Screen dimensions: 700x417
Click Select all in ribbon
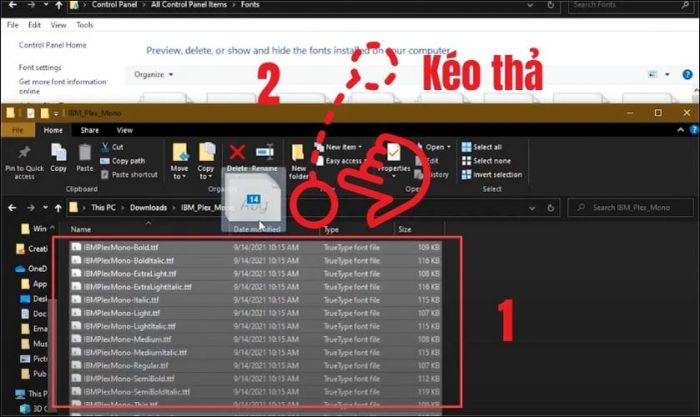pyautogui.click(x=482, y=147)
